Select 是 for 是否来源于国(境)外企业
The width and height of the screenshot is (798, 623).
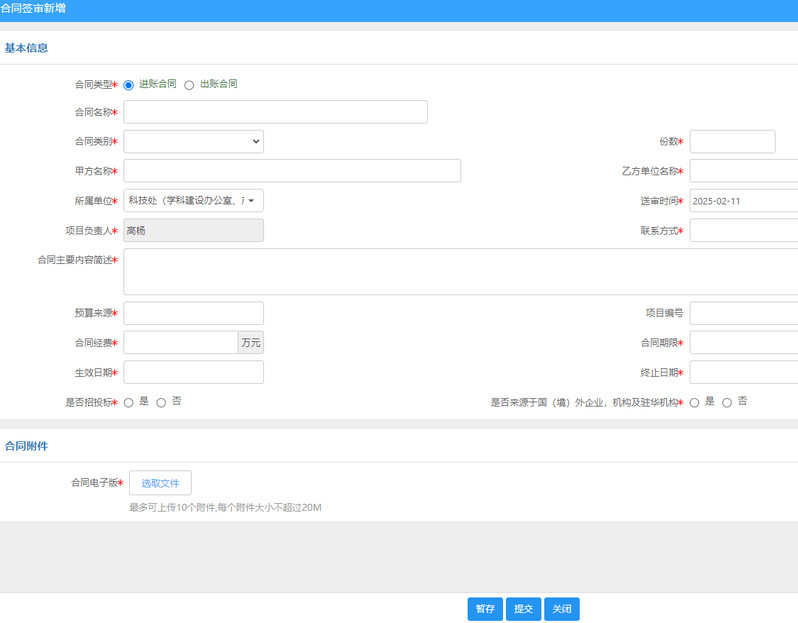pos(694,402)
